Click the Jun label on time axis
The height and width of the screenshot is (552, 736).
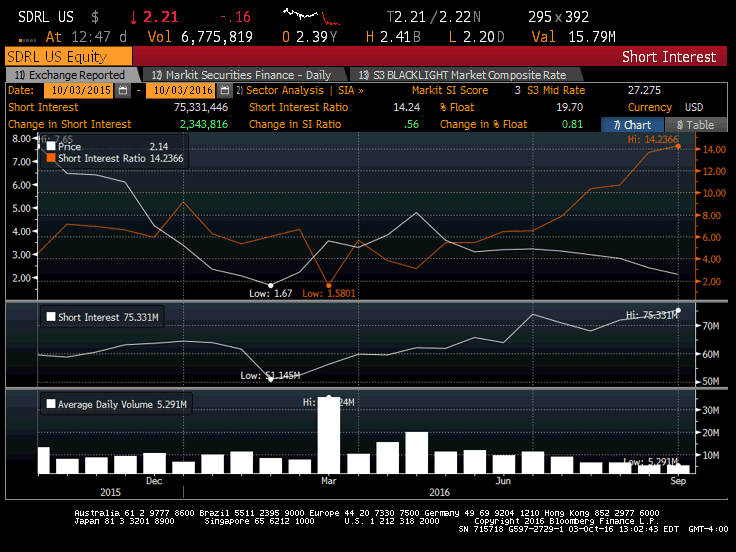(503, 481)
